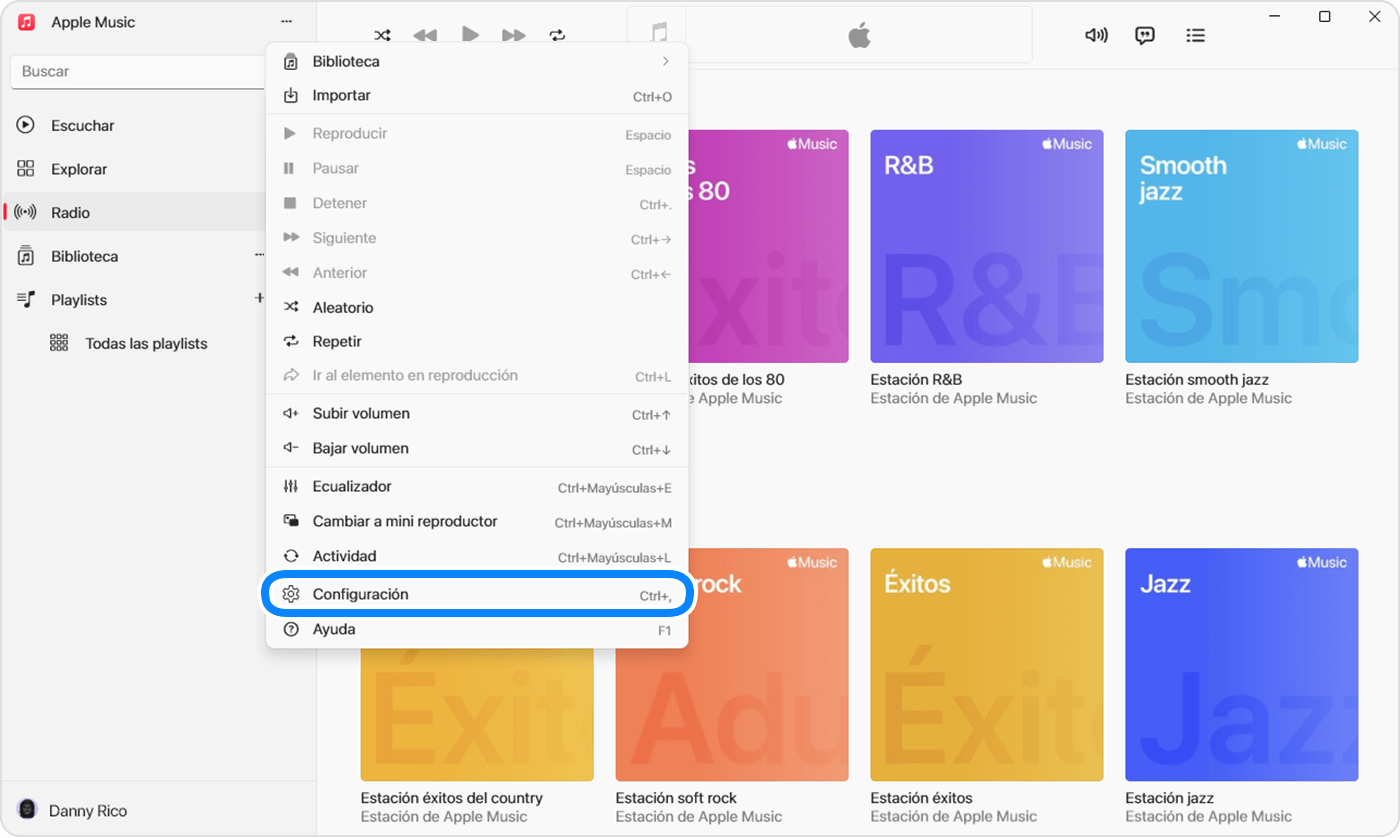
Task: Click the Estación R&B title text
Action: point(916,380)
